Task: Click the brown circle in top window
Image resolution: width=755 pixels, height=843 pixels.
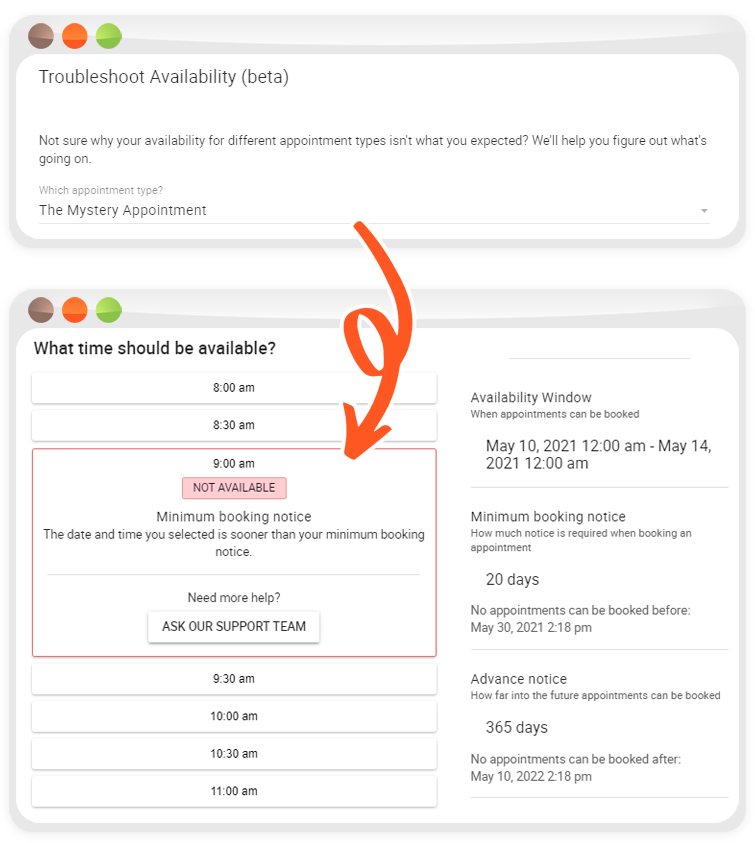Action: click(41, 36)
